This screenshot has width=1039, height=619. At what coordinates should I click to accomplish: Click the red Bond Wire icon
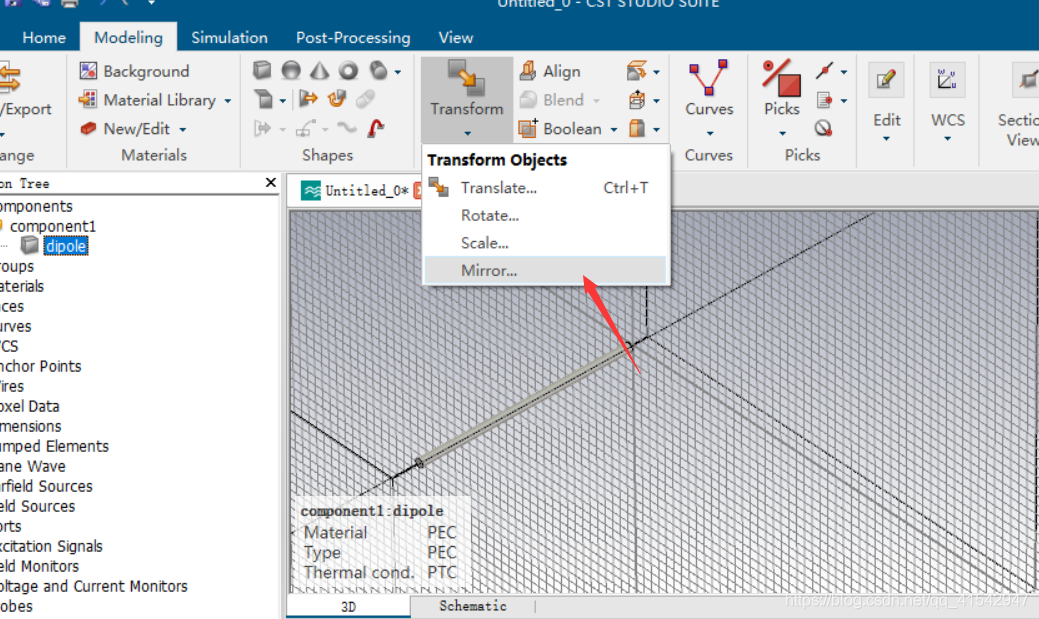[x=376, y=127]
